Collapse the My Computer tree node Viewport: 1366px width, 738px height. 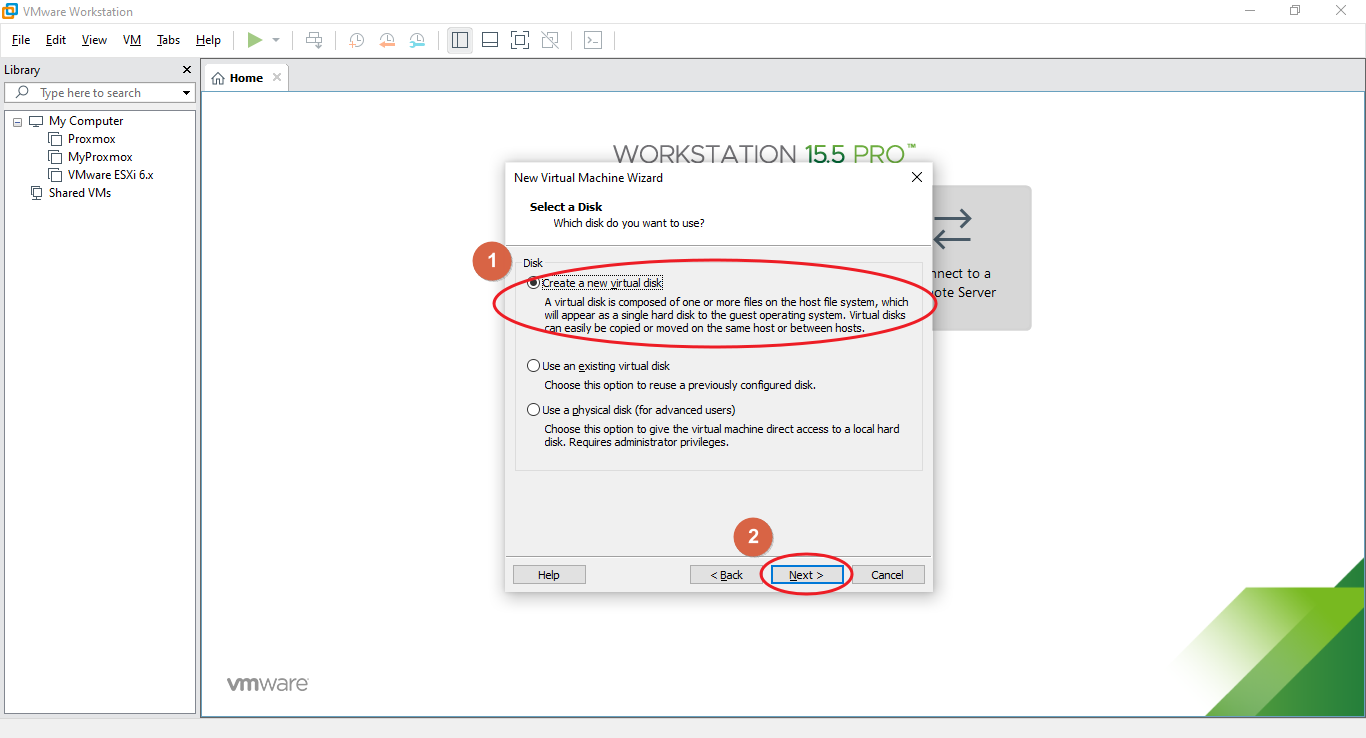(x=17, y=121)
